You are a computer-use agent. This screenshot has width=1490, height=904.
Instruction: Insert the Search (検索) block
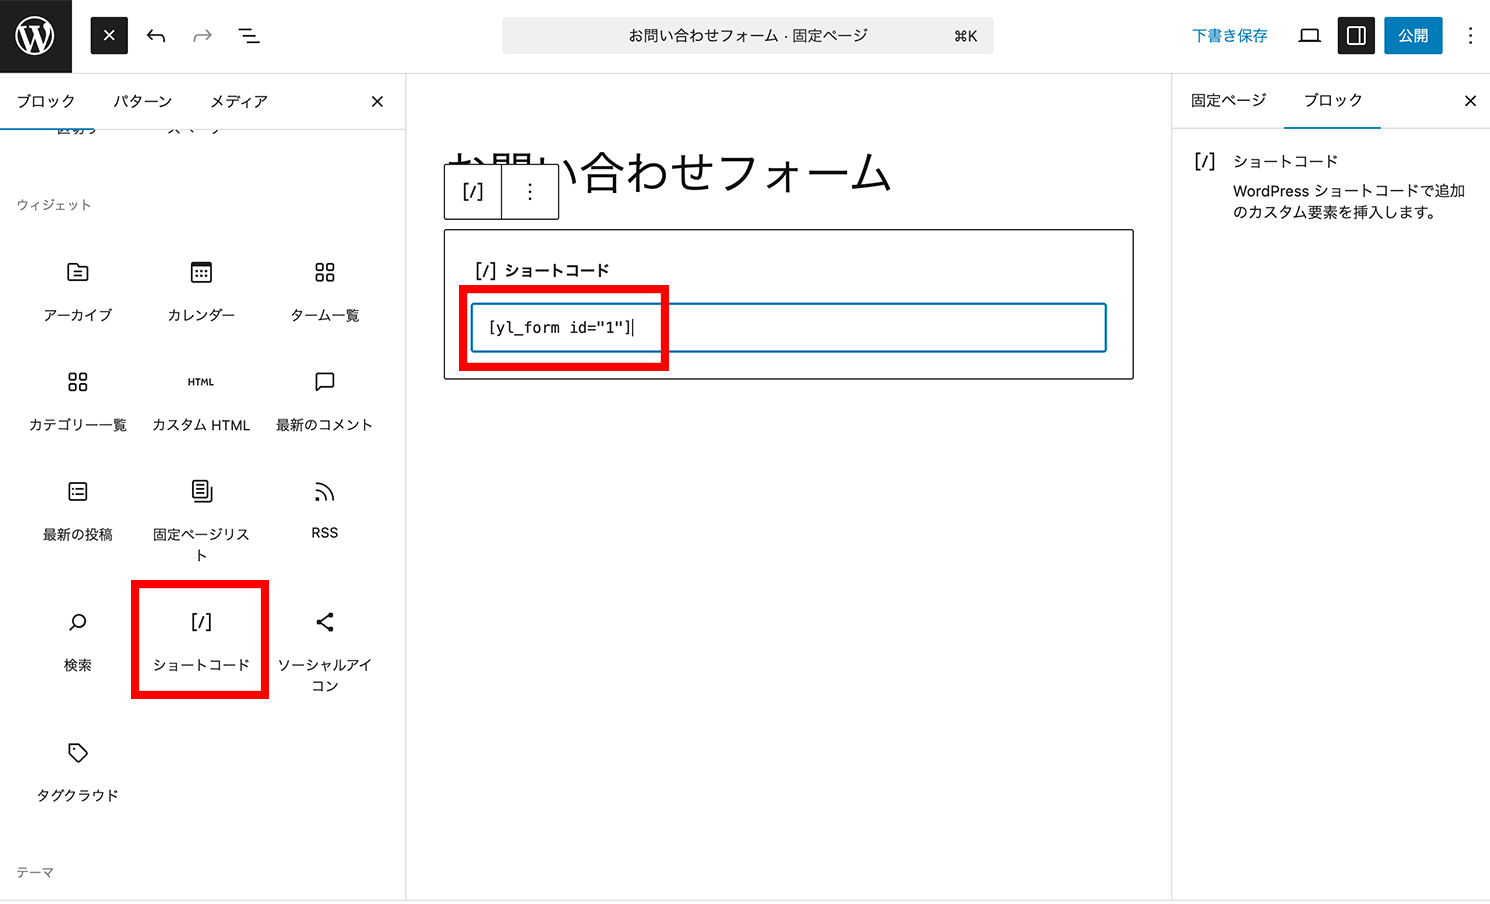(78, 640)
